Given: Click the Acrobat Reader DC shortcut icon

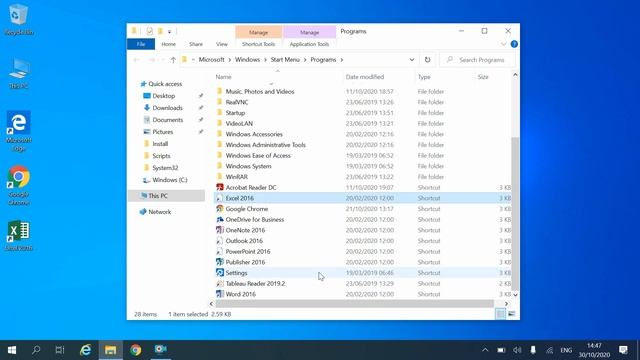Looking at the screenshot, I should [x=220, y=187].
